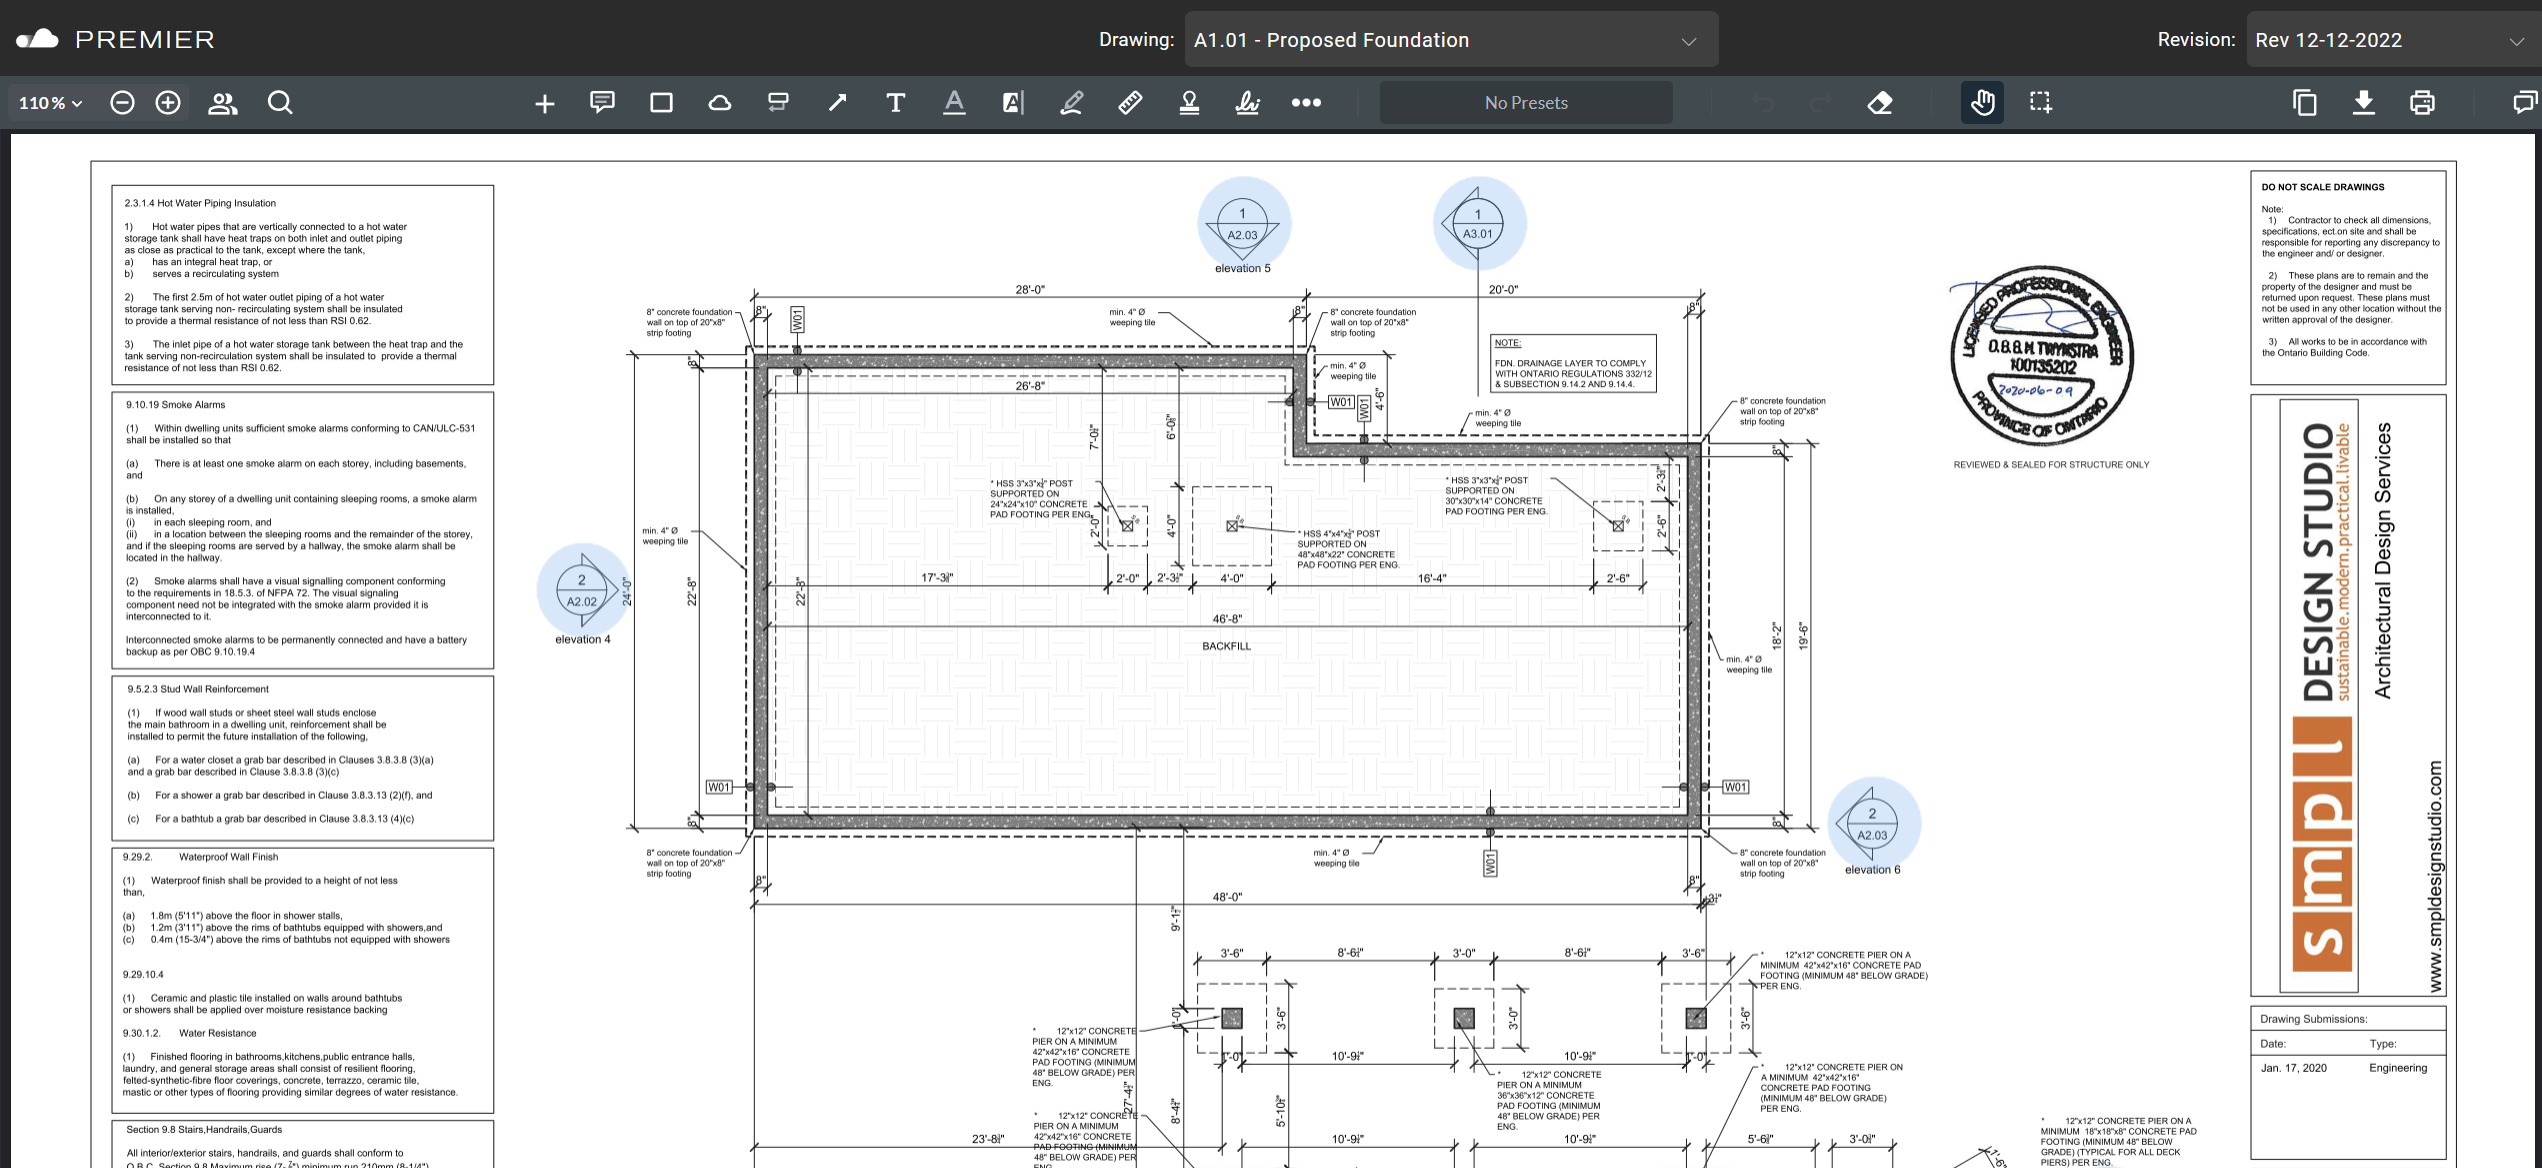The height and width of the screenshot is (1168, 2542).
Task: Expand the 110% zoom level dropdown
Action: (x=48, y=102)
